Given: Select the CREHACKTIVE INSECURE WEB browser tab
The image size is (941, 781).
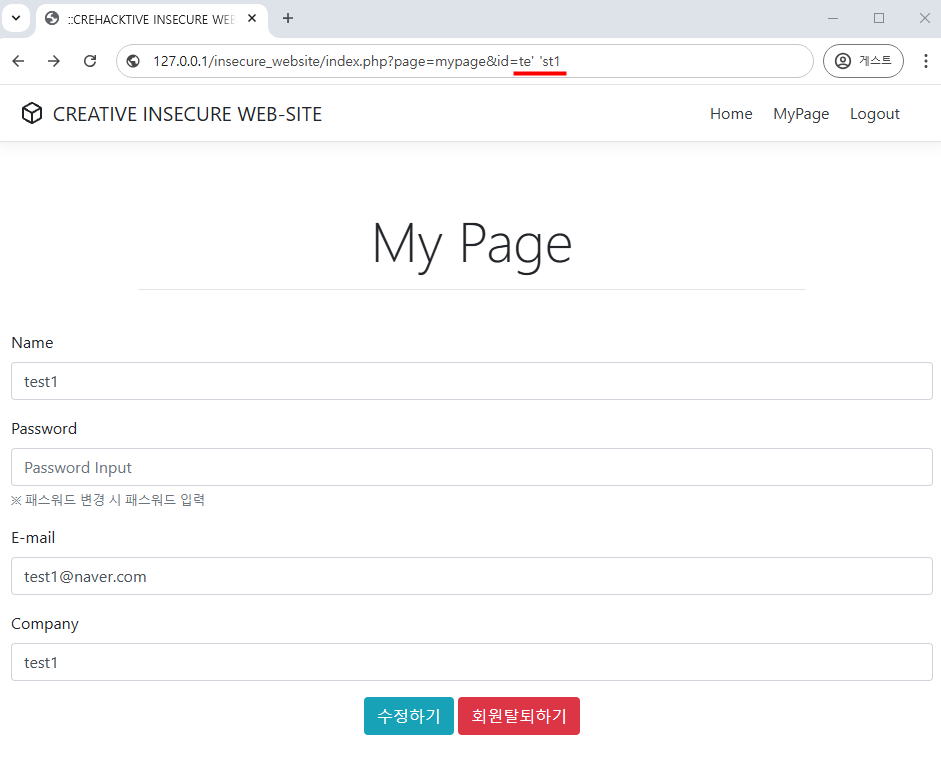Looking at the screenshot, I should [x=152, y=19].
